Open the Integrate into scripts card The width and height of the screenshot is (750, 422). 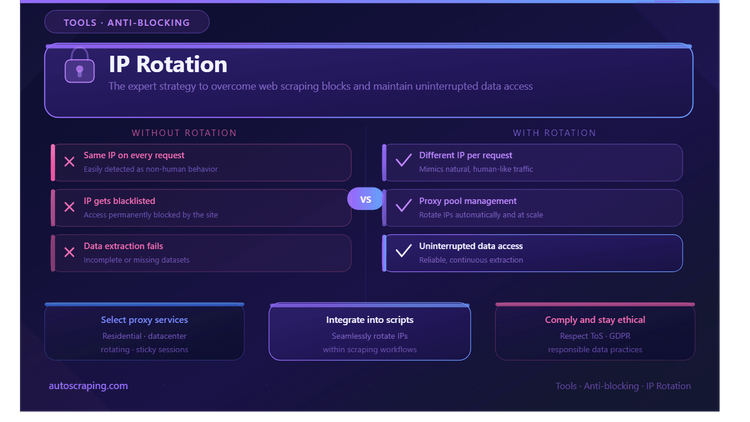click(x=370, y=332)
